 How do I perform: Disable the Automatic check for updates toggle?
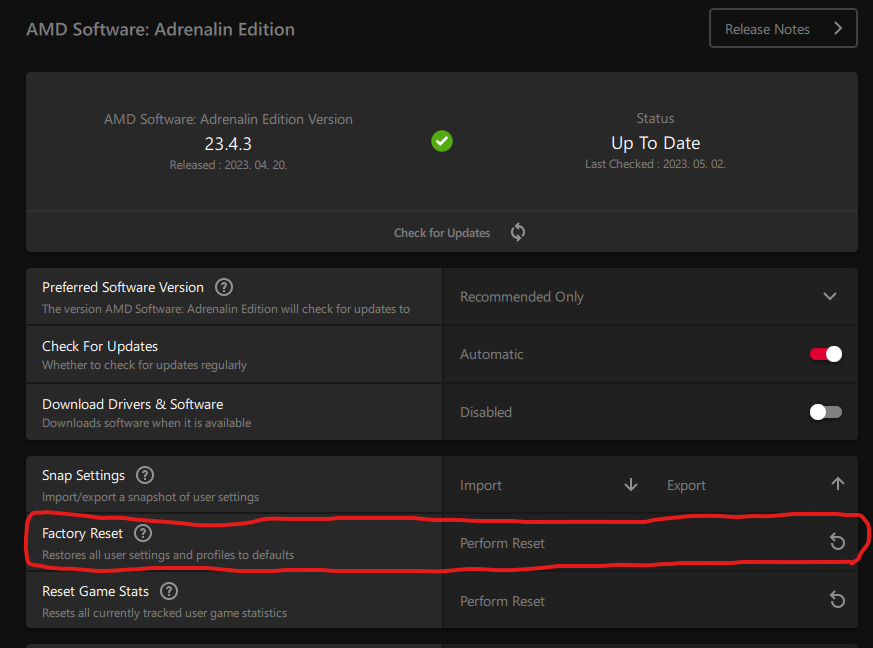pyautogui.click(x=826, y=354)
